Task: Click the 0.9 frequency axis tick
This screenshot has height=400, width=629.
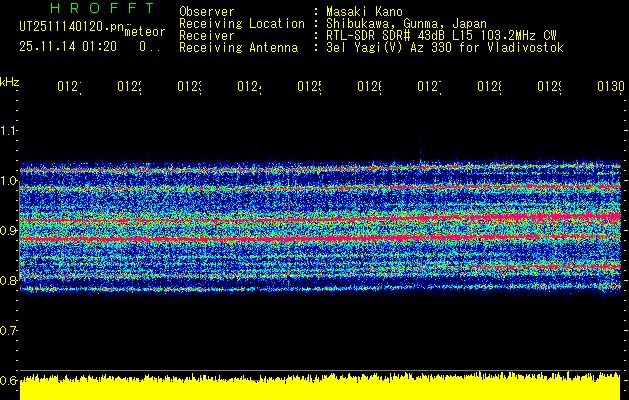Action: [9, 231]
